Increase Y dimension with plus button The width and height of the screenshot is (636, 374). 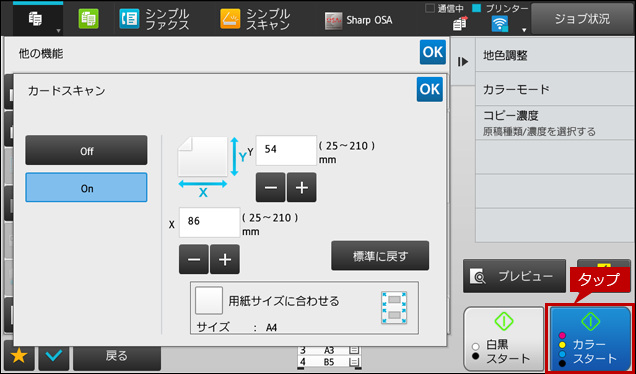301,187
